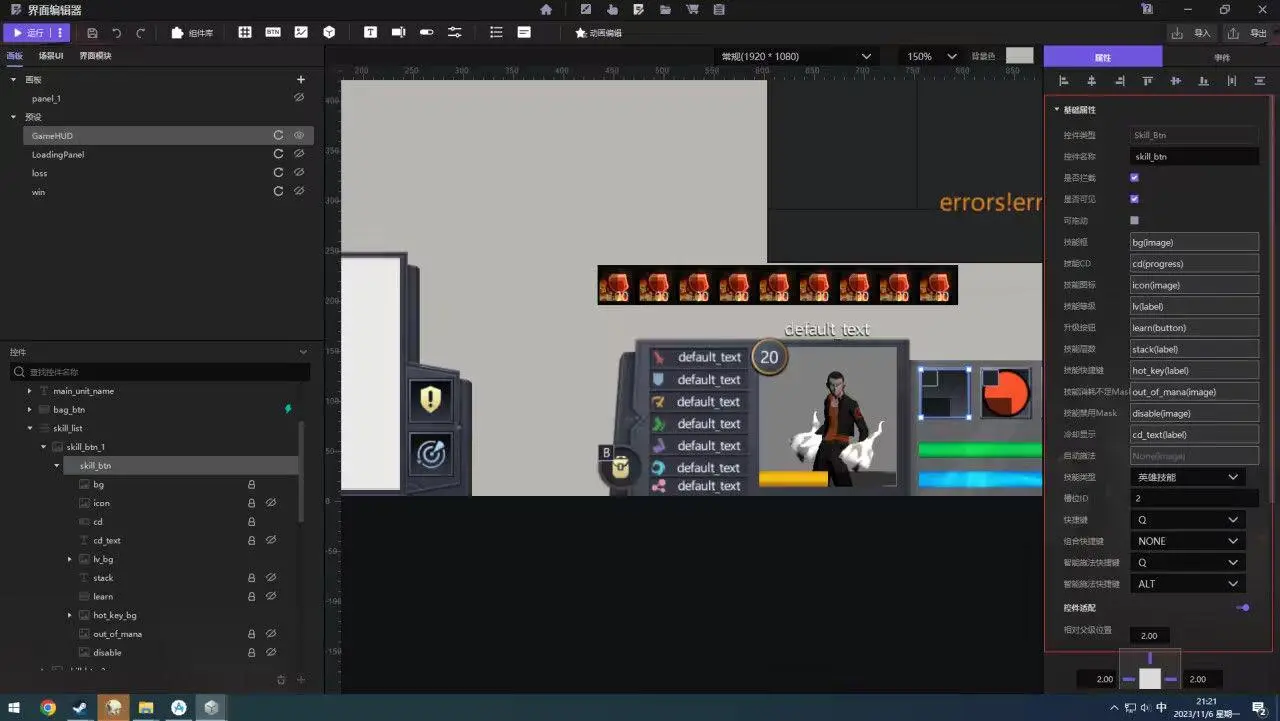Switch to the 事件 tab in the right panel
Screen dimensions: 1280x721
click(x=1221, y=57)
